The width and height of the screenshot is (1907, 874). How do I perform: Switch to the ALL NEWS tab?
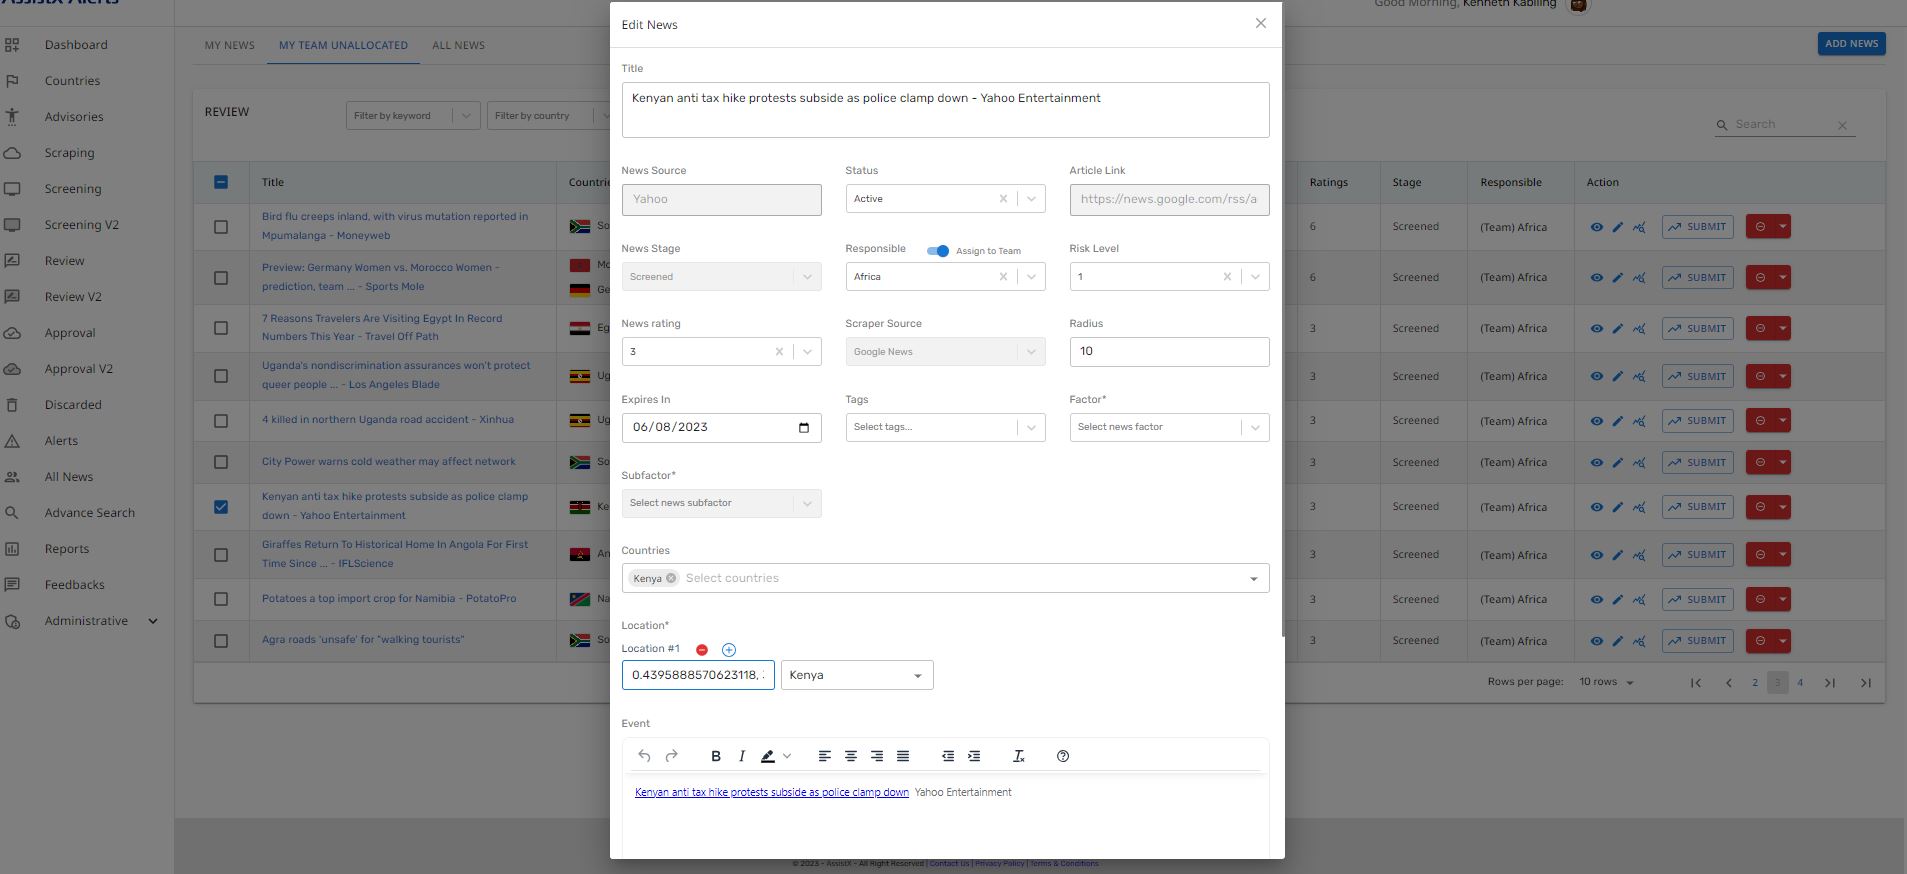click(x=458, y=45)
